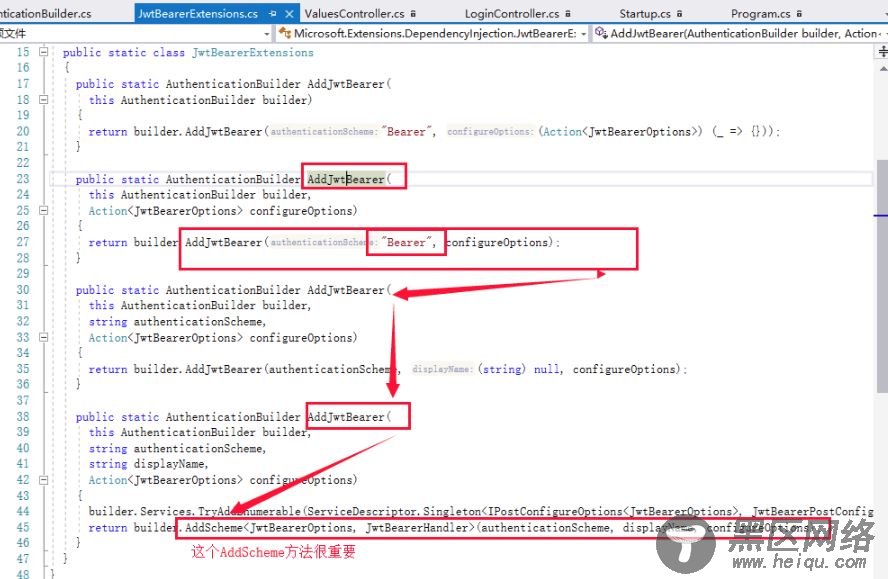
Task: Click 'this AuthenticationBuilder builder' on line 31
Action: 199,305
